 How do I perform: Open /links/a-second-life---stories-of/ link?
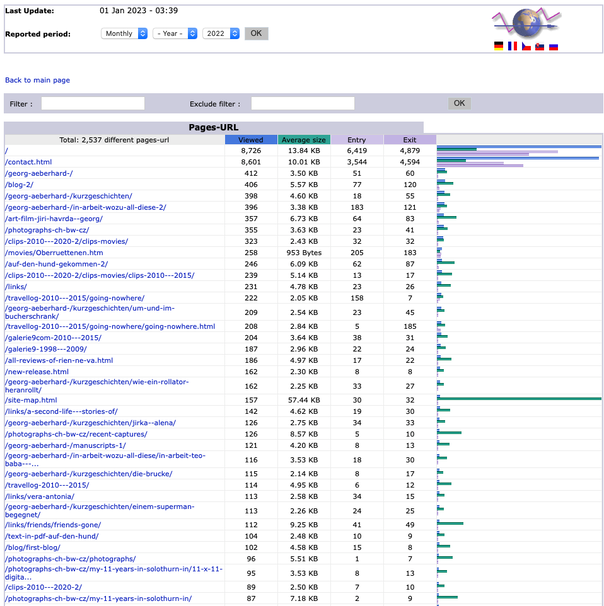click(x=61, y=411)
